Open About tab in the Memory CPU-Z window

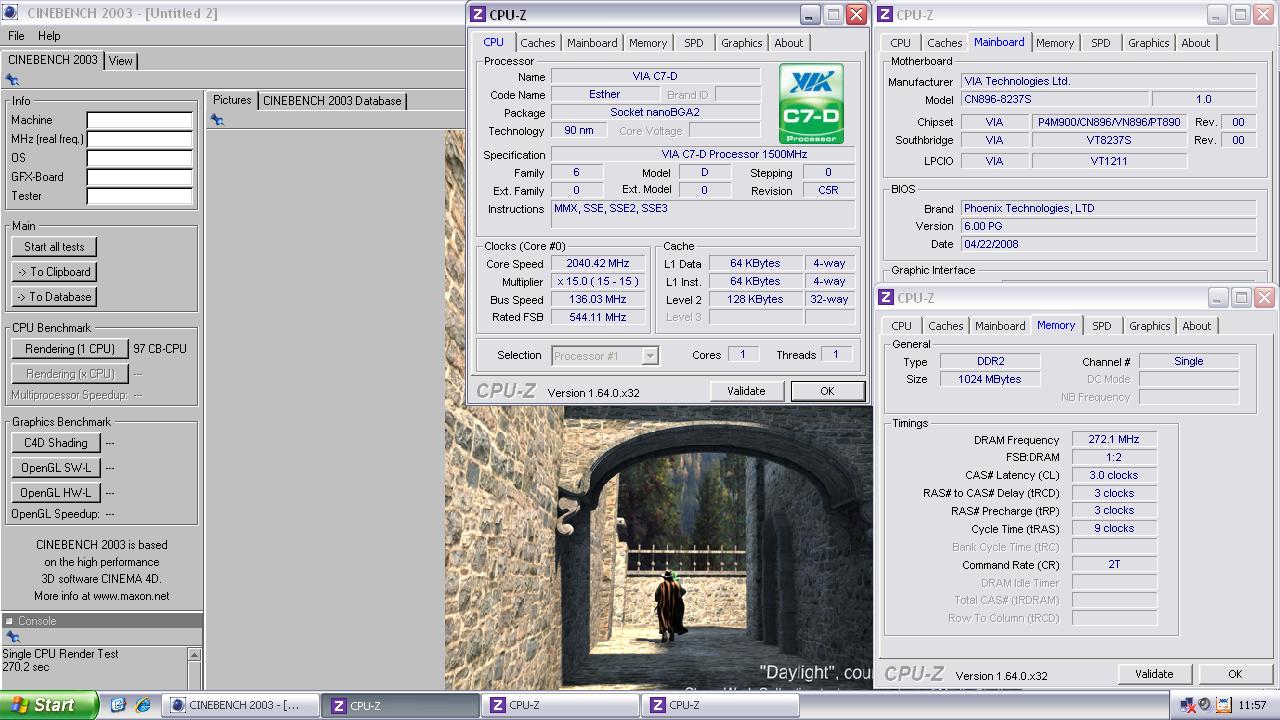click(x=1197, y=326)
